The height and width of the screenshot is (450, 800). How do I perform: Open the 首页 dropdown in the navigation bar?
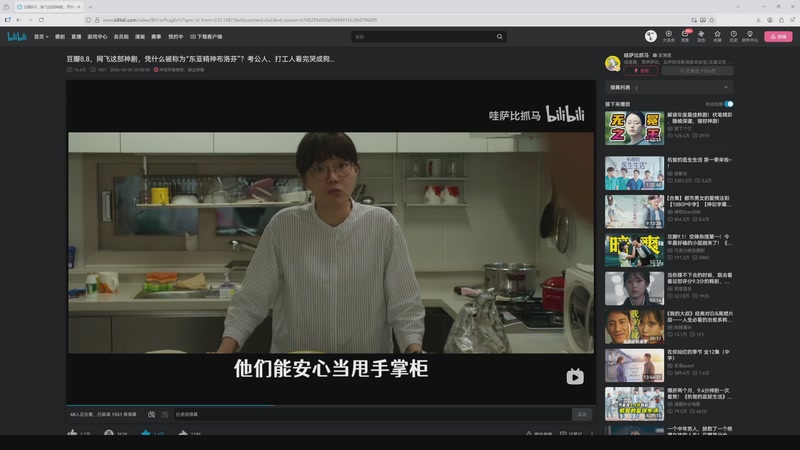(x=41, y=37)
